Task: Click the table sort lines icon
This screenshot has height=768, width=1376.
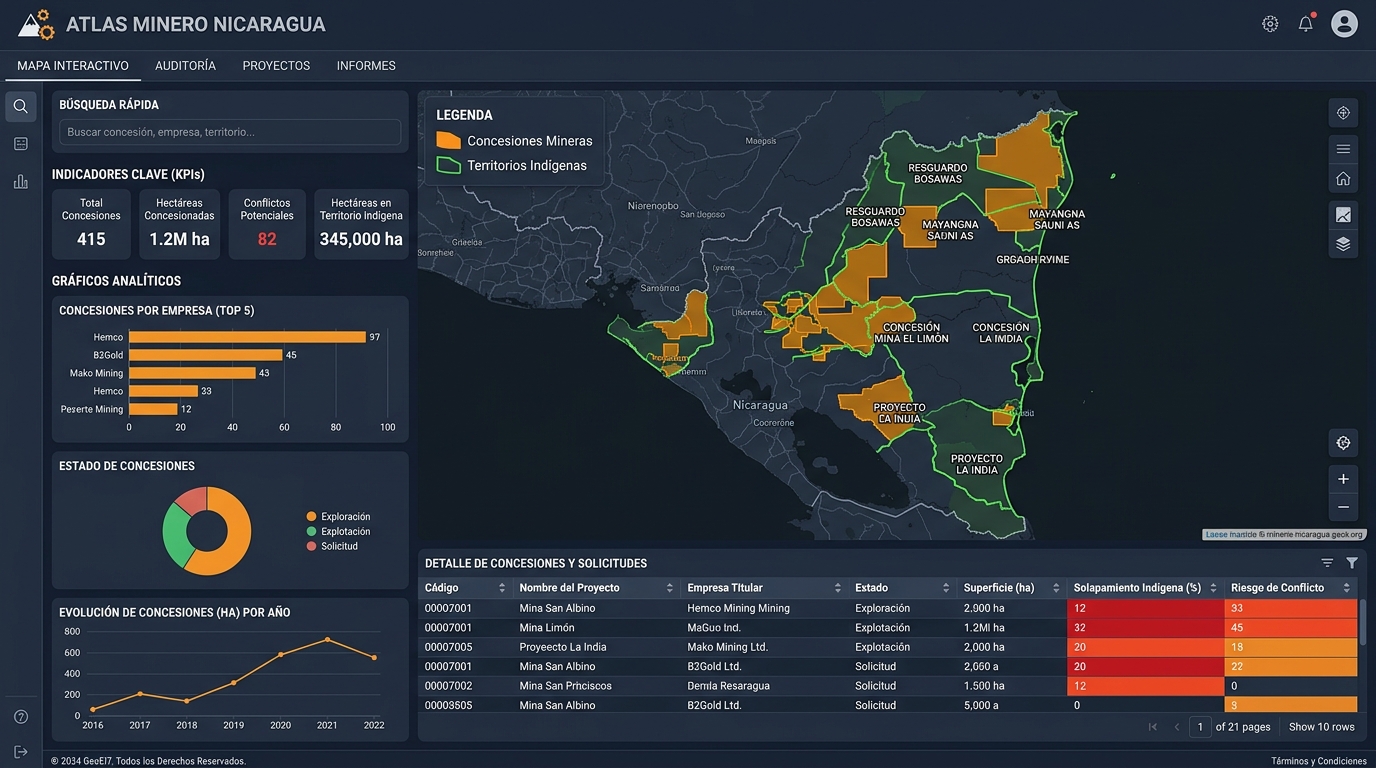Action: pyautogui.click(x=1327, y=563)
